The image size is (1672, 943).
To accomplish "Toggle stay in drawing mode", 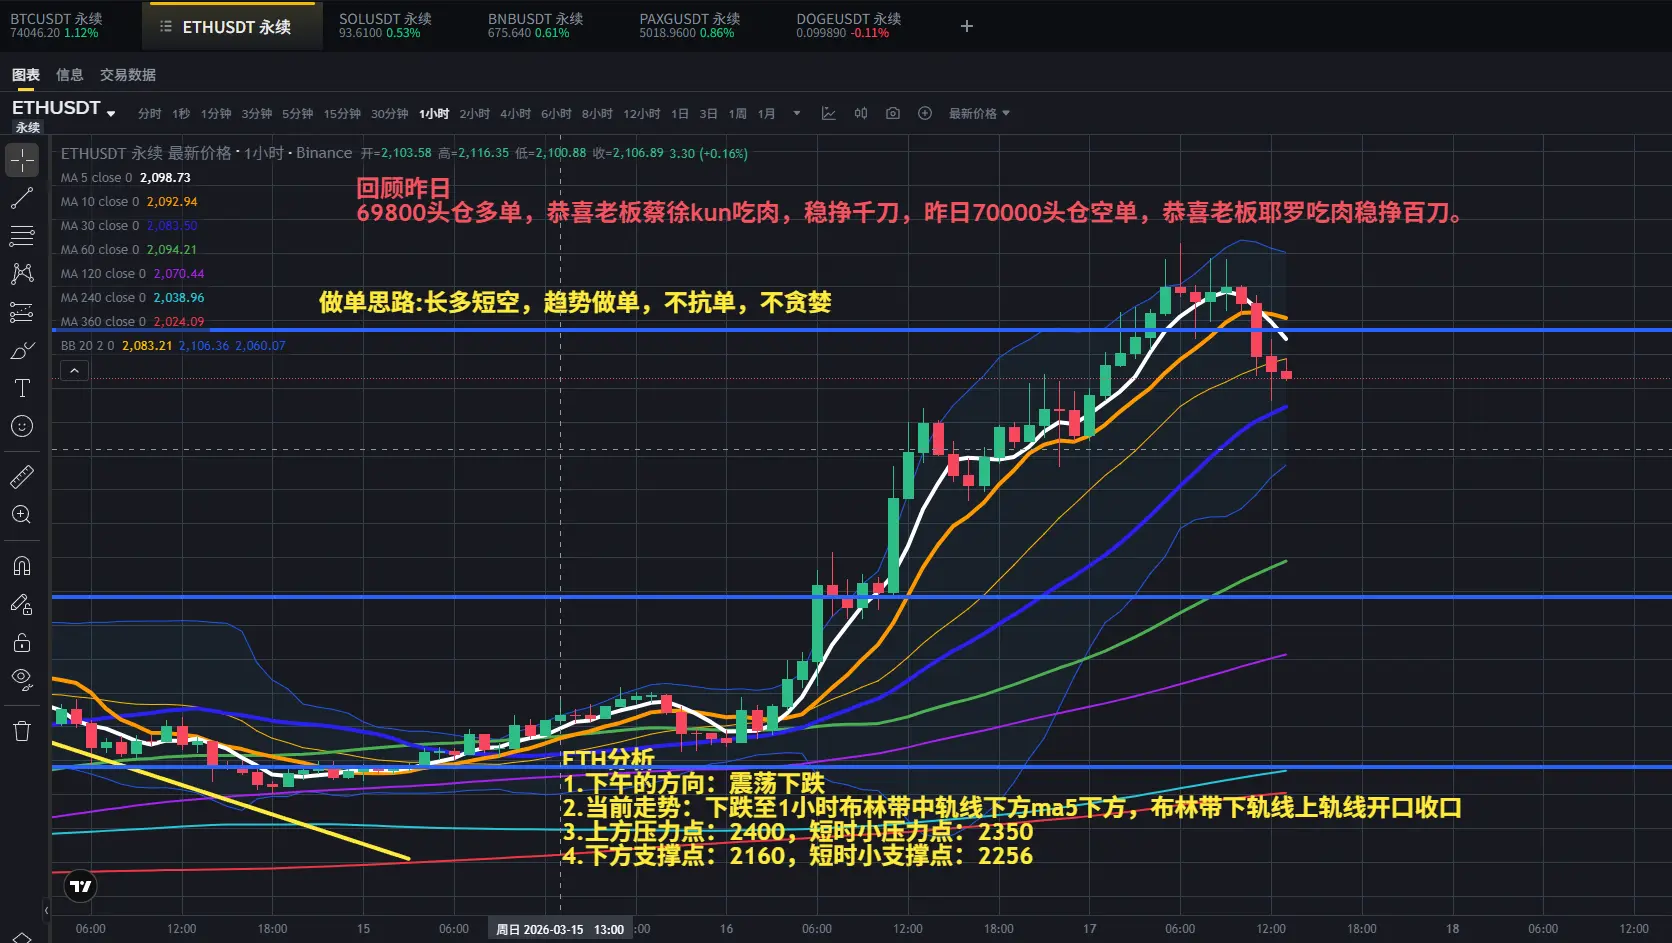I will coord(22,604).
